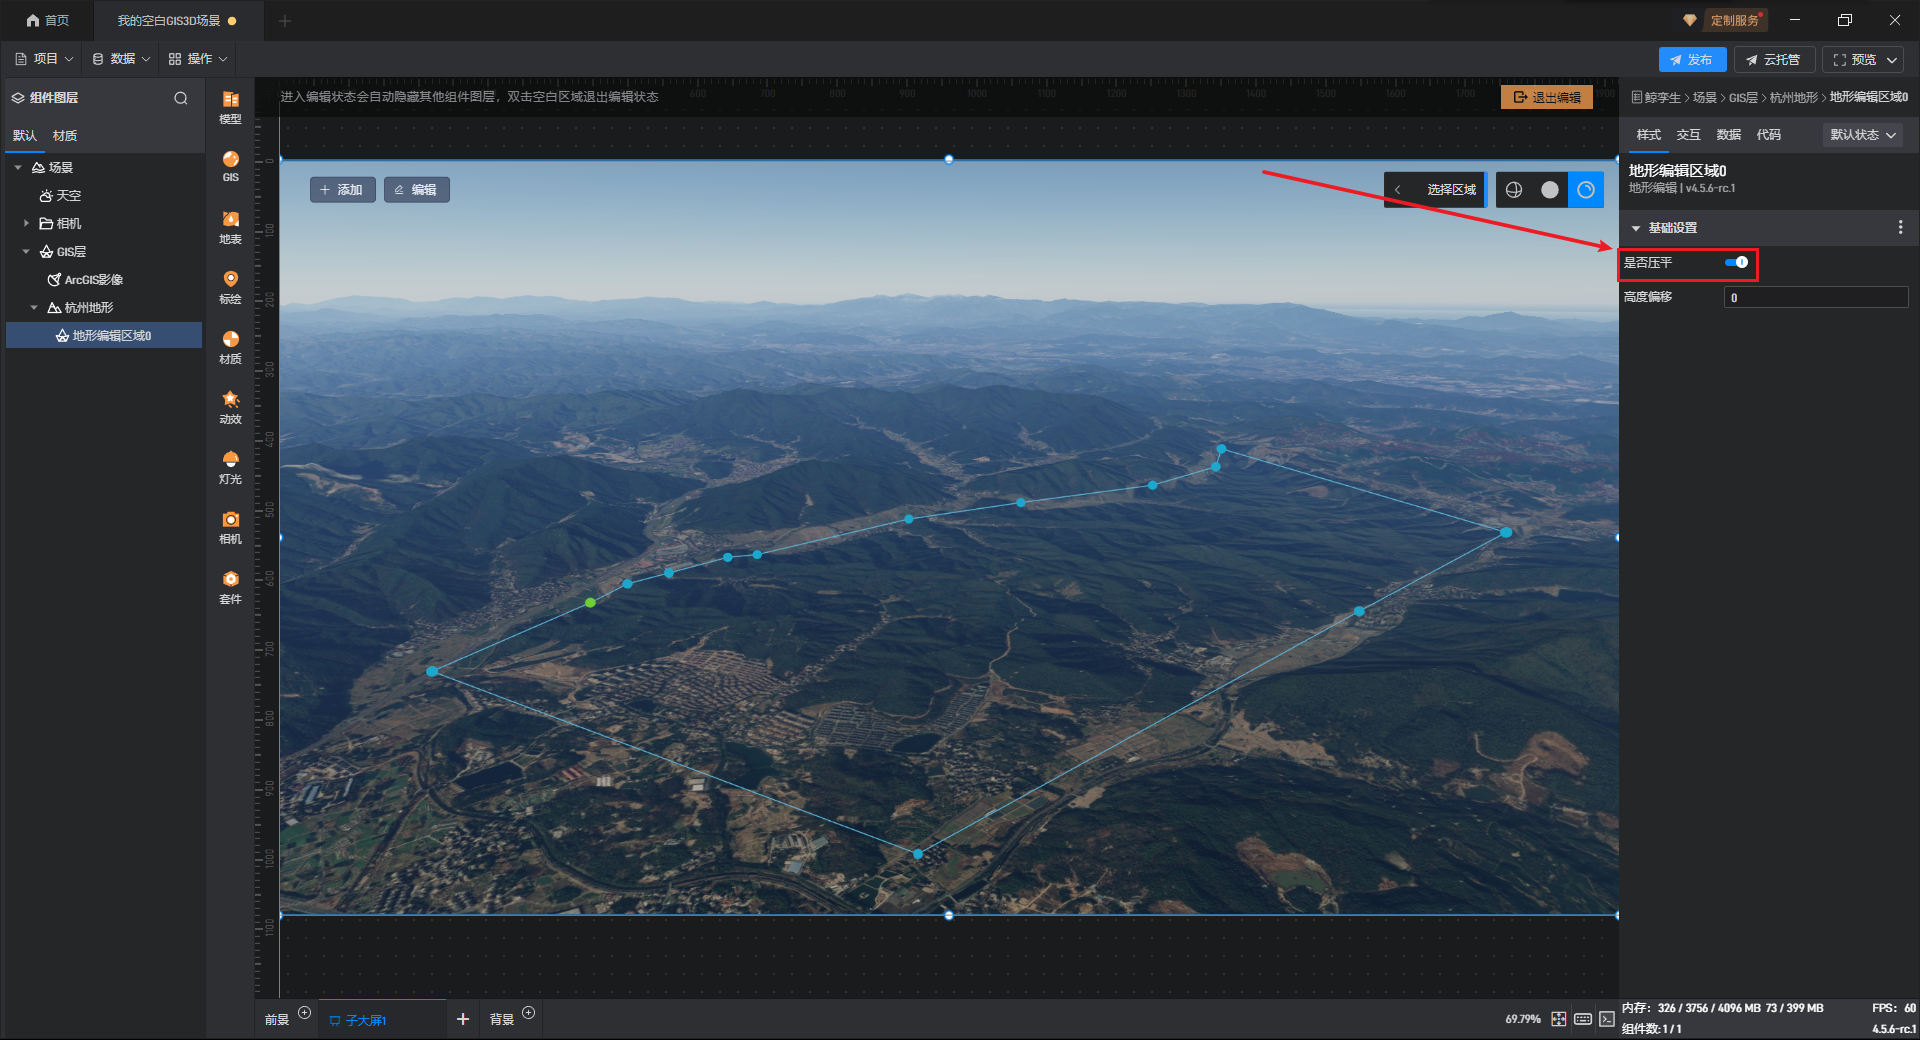Open the console terminal icon
Screen dimensions: 1920x1040
pos(1607,1019)
